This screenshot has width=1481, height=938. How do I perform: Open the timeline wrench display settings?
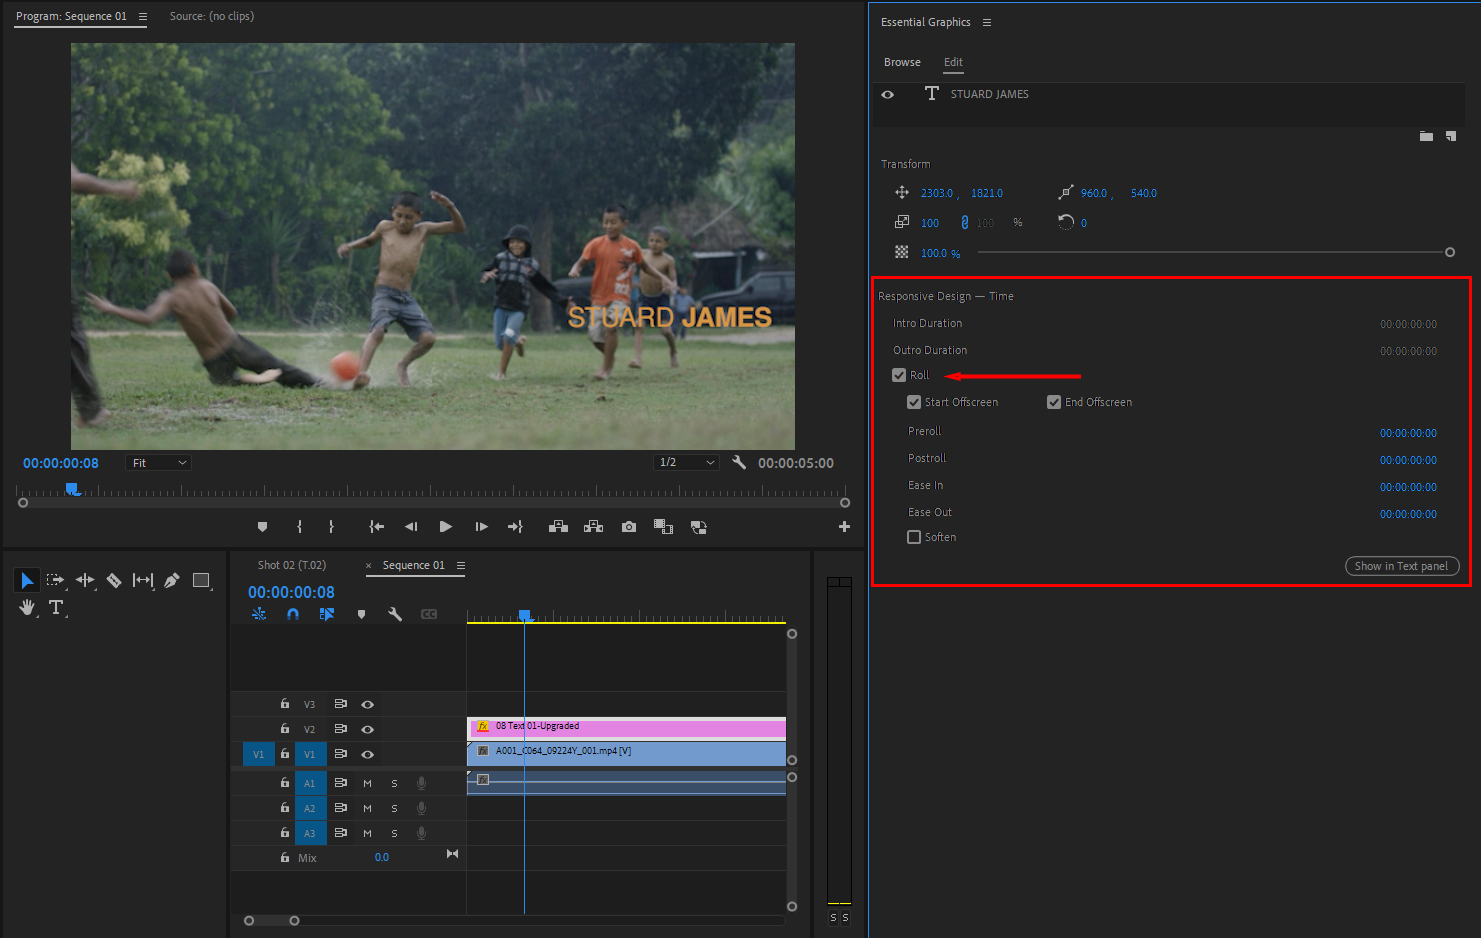[x=395, y=613]
